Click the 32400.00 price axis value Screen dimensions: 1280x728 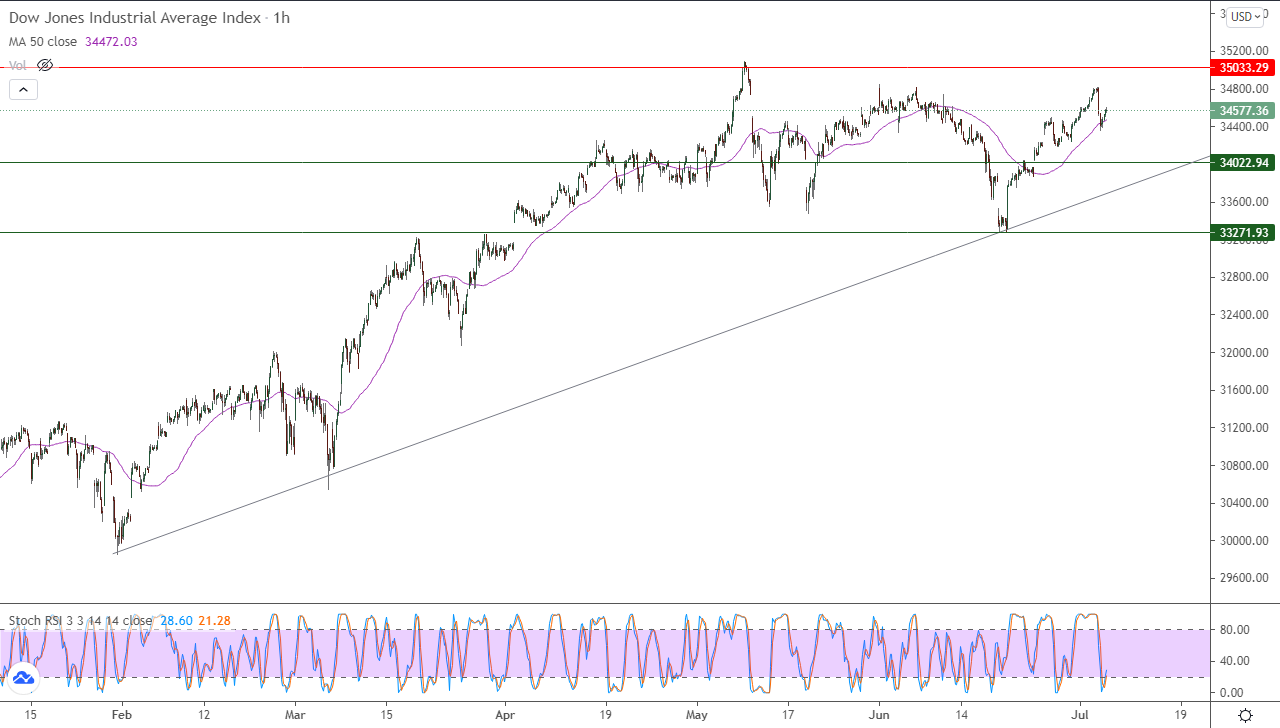[1244, 315]
